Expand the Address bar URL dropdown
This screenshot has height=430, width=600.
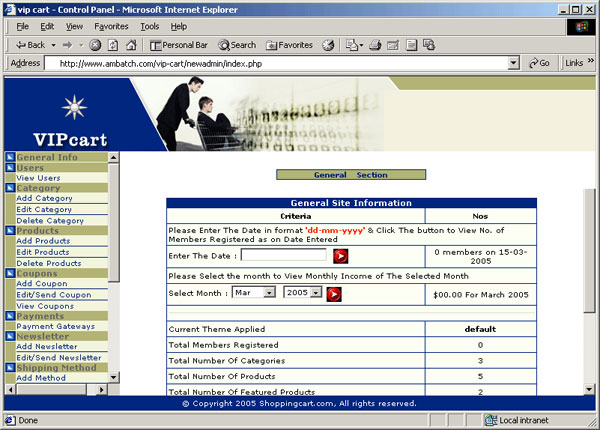pos(513,63)
